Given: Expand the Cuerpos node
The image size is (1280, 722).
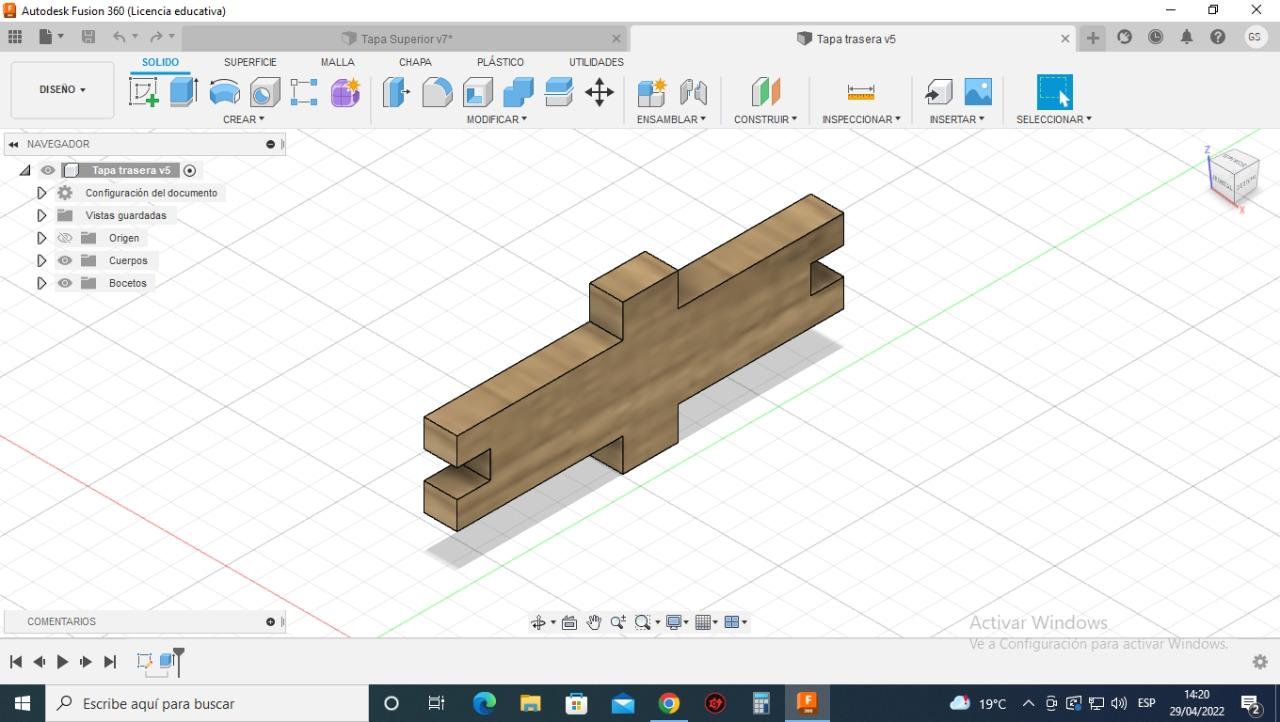Looking at the screenshot, I should (x=41, y=260).
